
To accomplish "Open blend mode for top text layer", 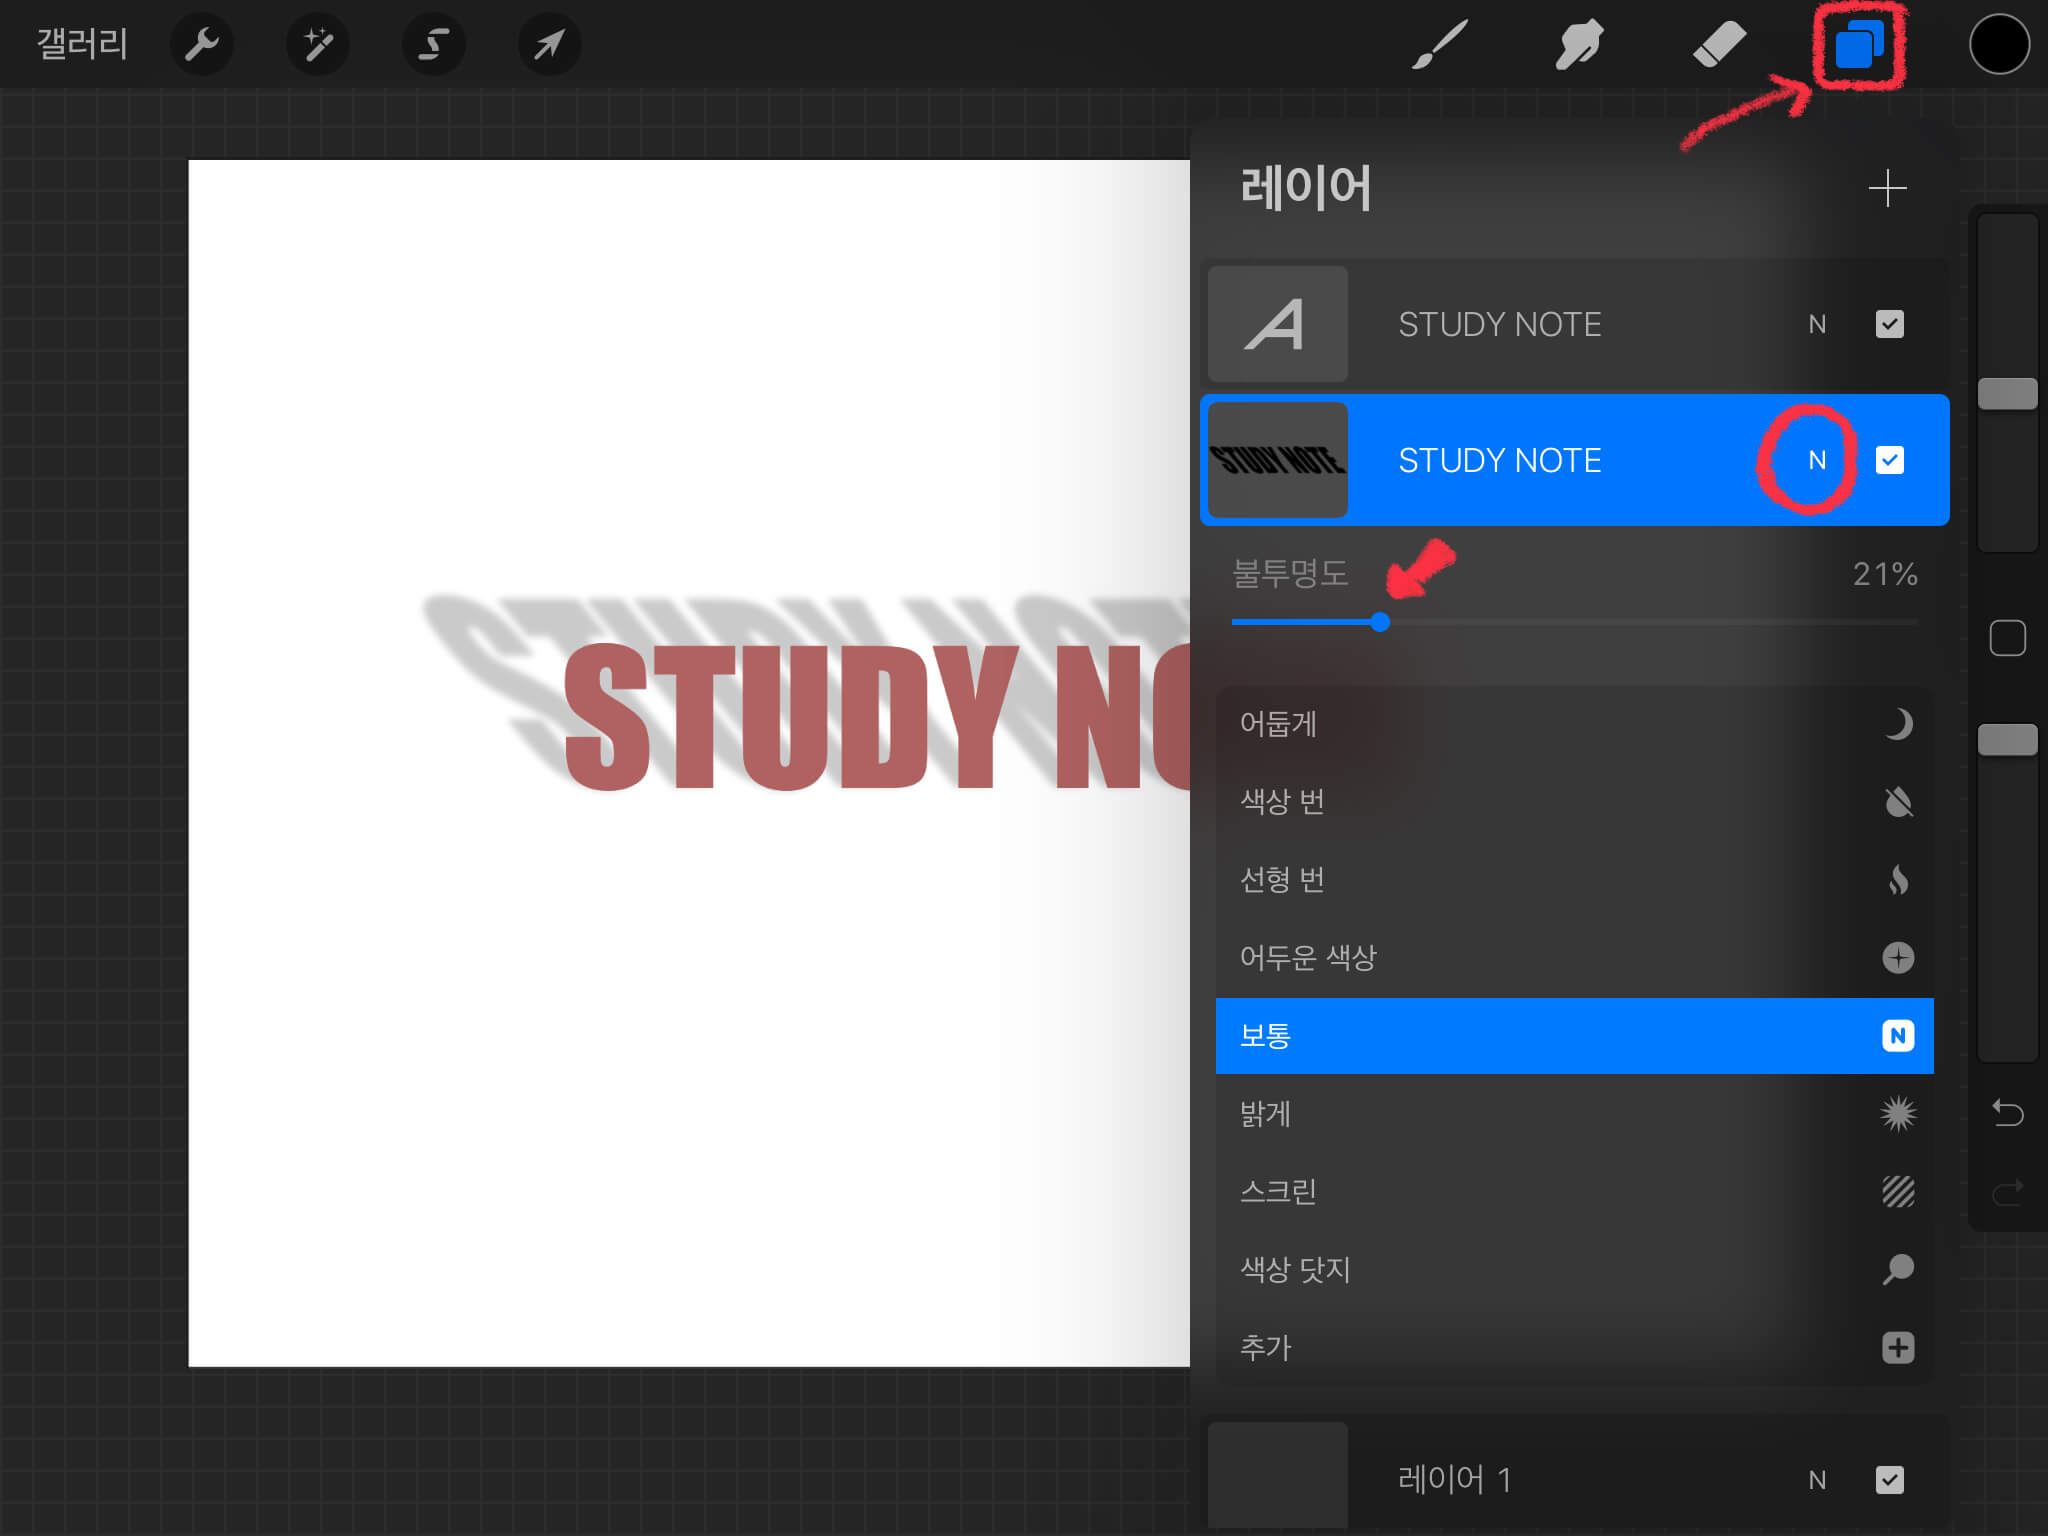I will pyautogui.click(x=1817, y=324).
